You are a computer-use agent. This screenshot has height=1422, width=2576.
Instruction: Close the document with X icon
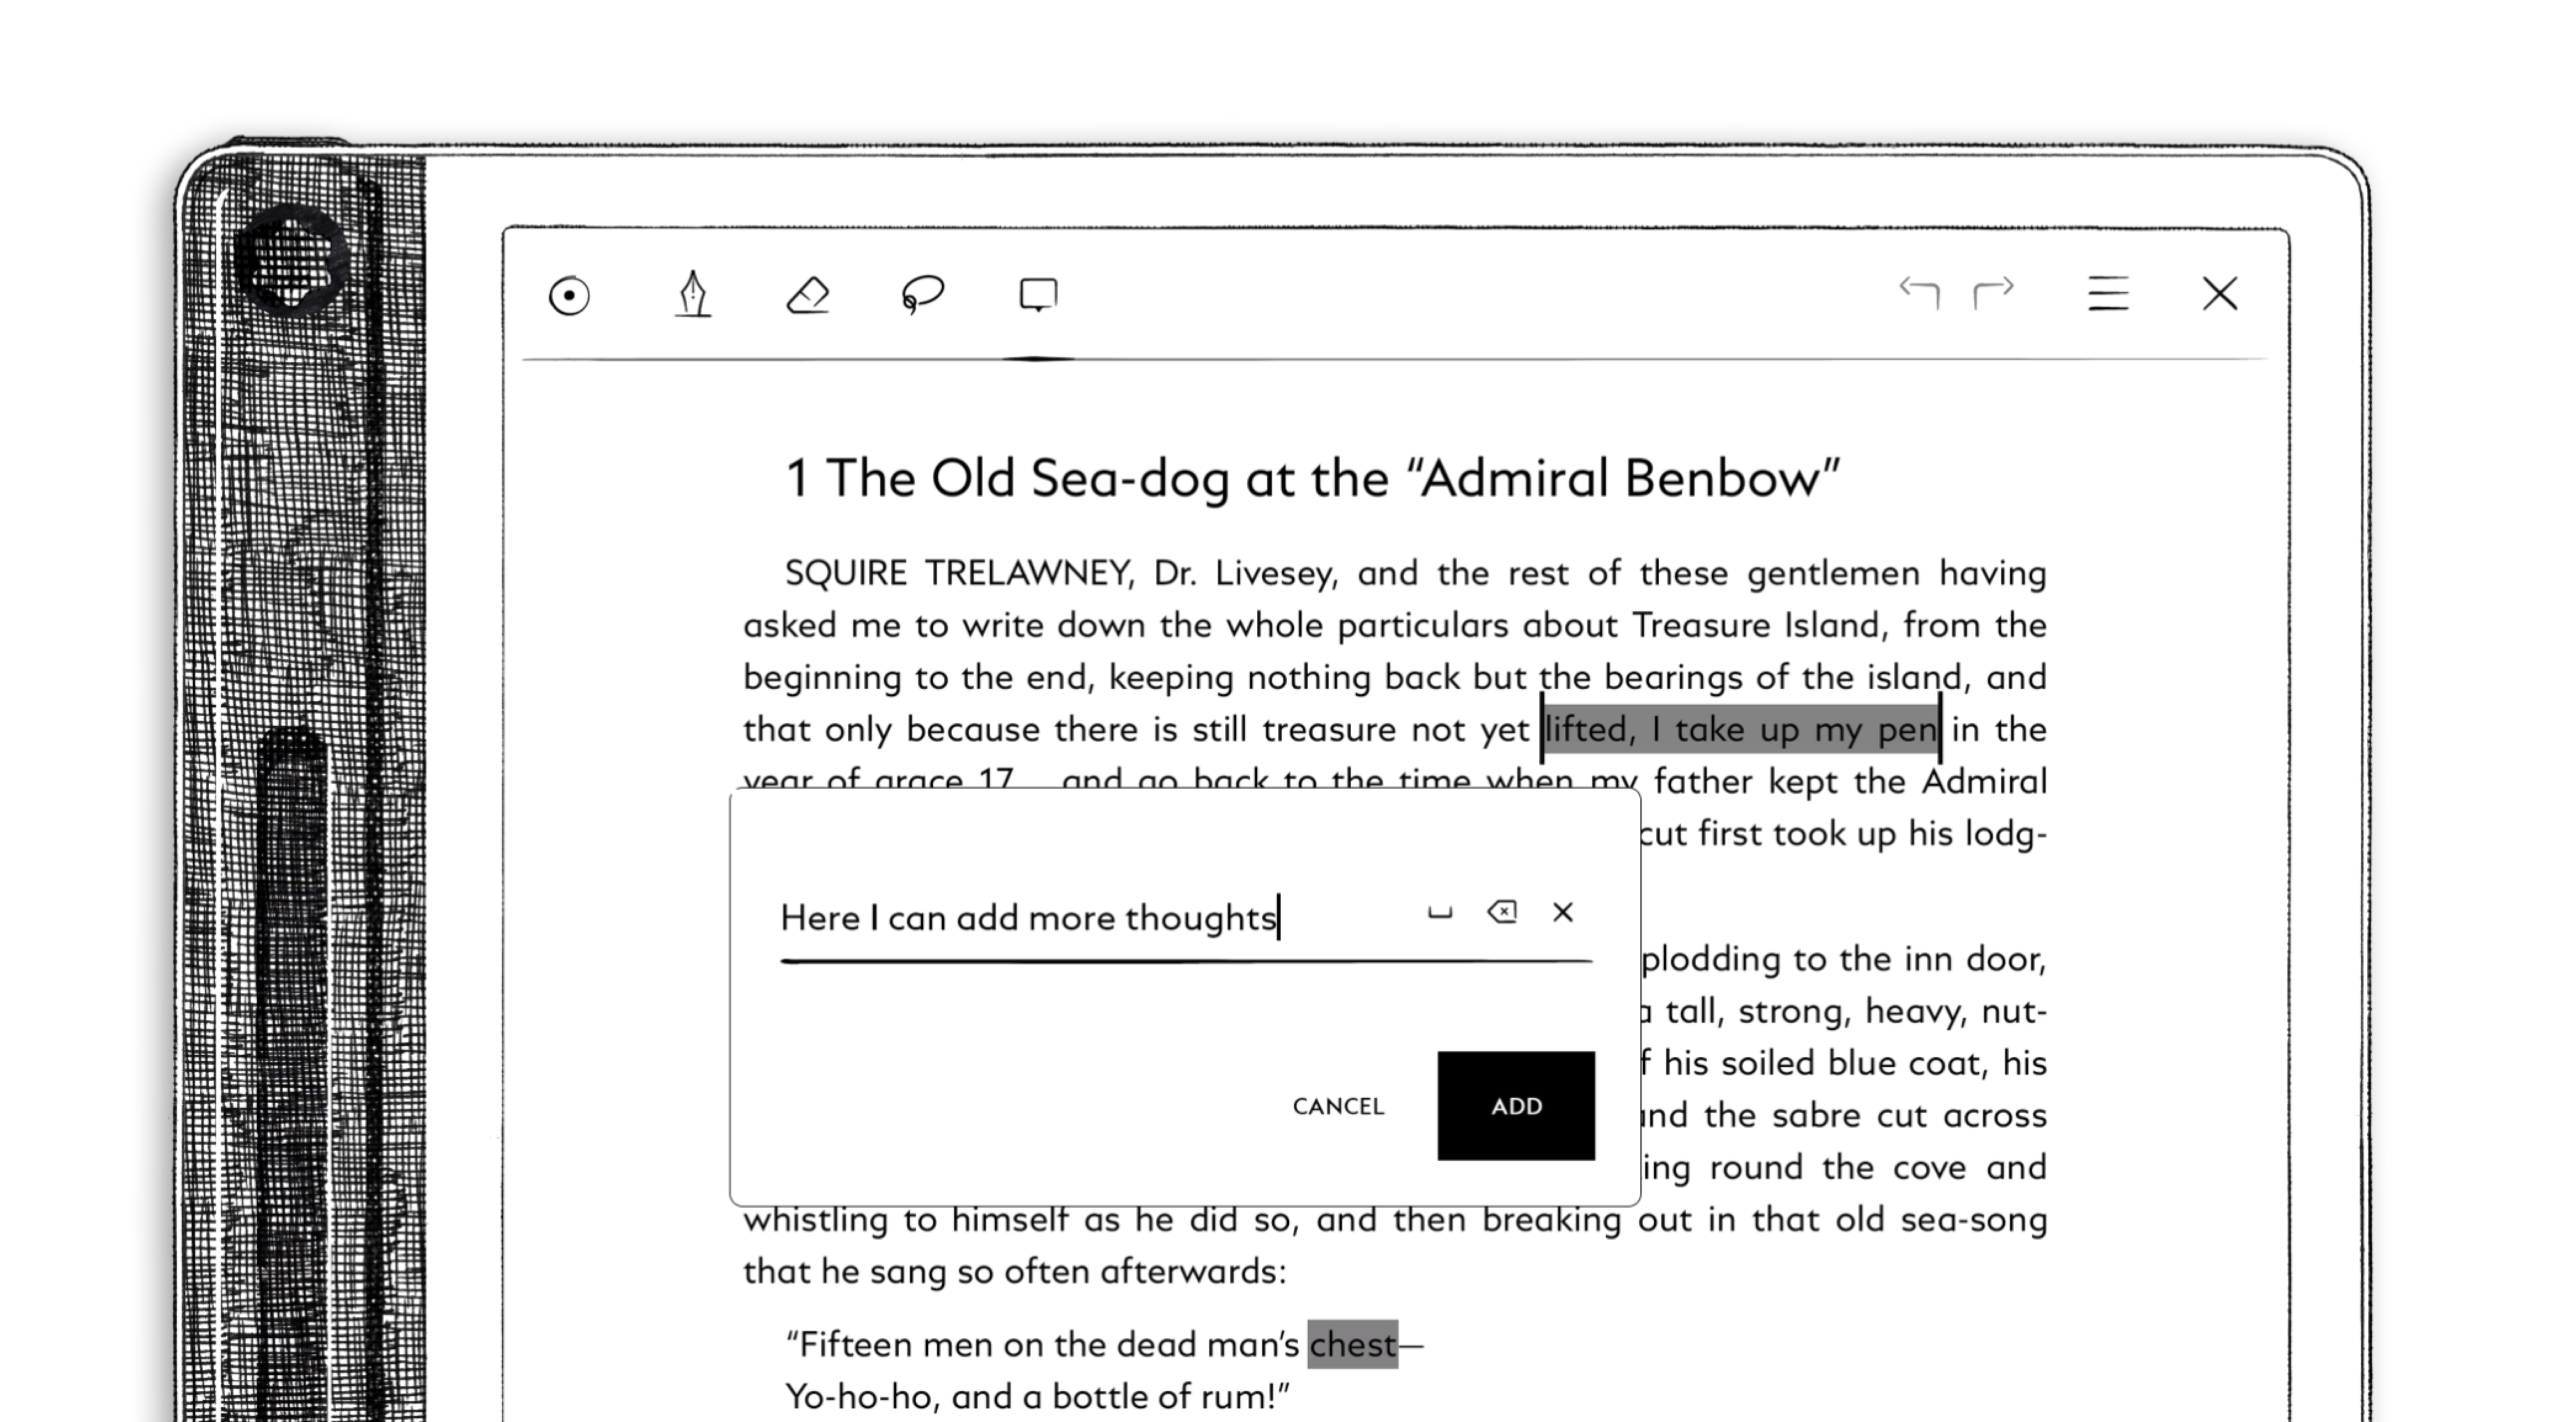pyautogui.click(x=2220, y=294)
